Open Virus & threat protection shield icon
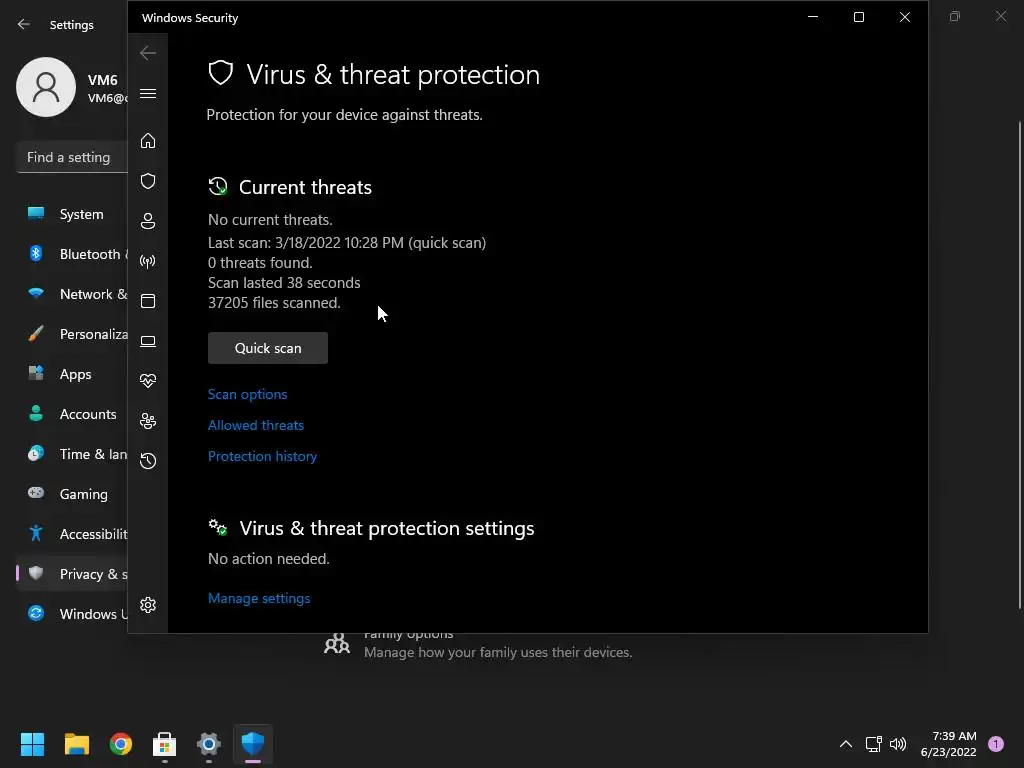This screenshot has height=768, width=1024. (148, 181)
